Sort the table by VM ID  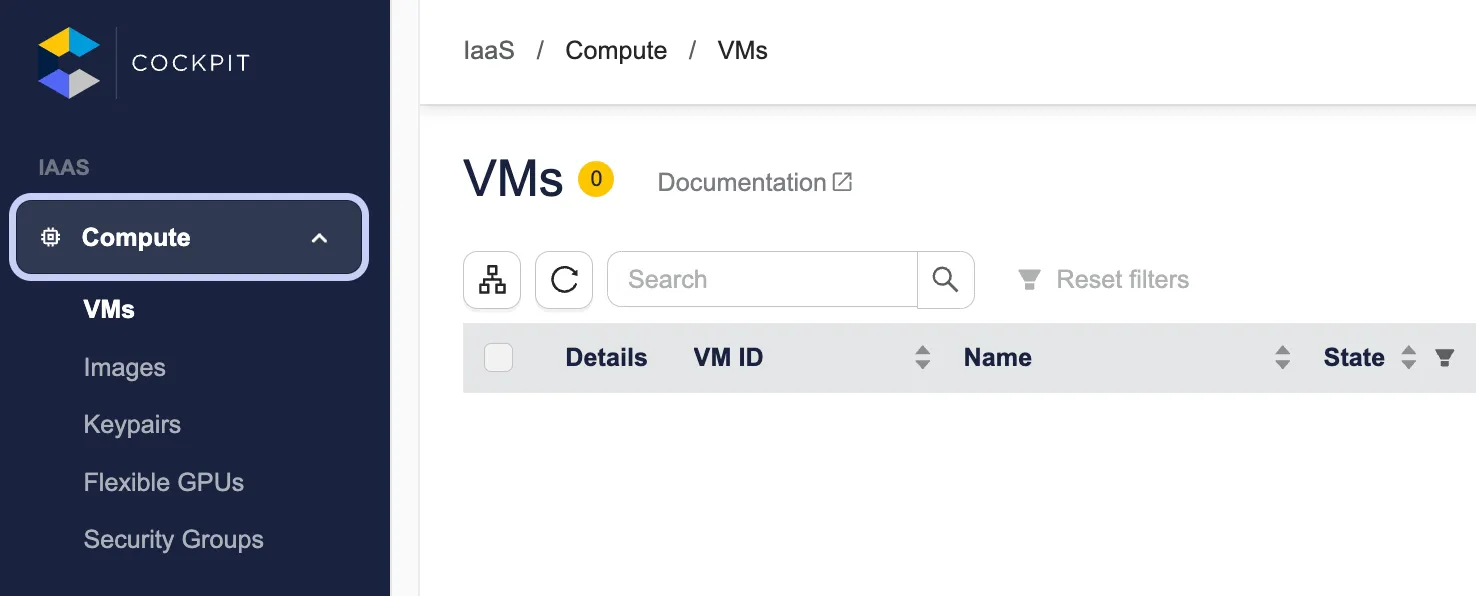coord(921,357)
